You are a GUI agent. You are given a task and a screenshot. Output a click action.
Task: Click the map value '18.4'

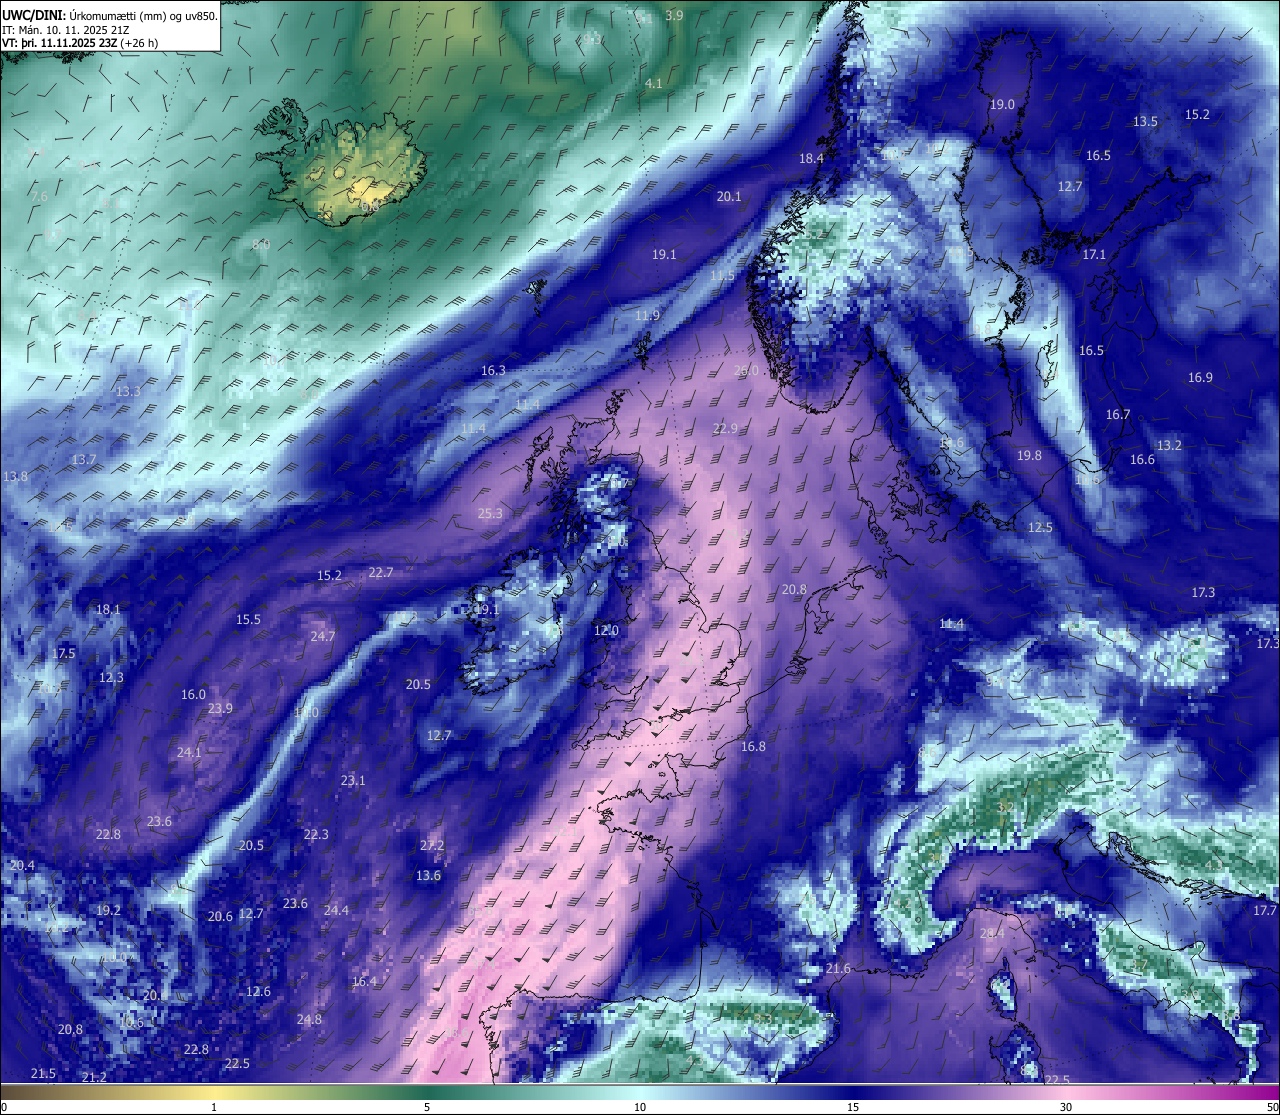point(811,158)
